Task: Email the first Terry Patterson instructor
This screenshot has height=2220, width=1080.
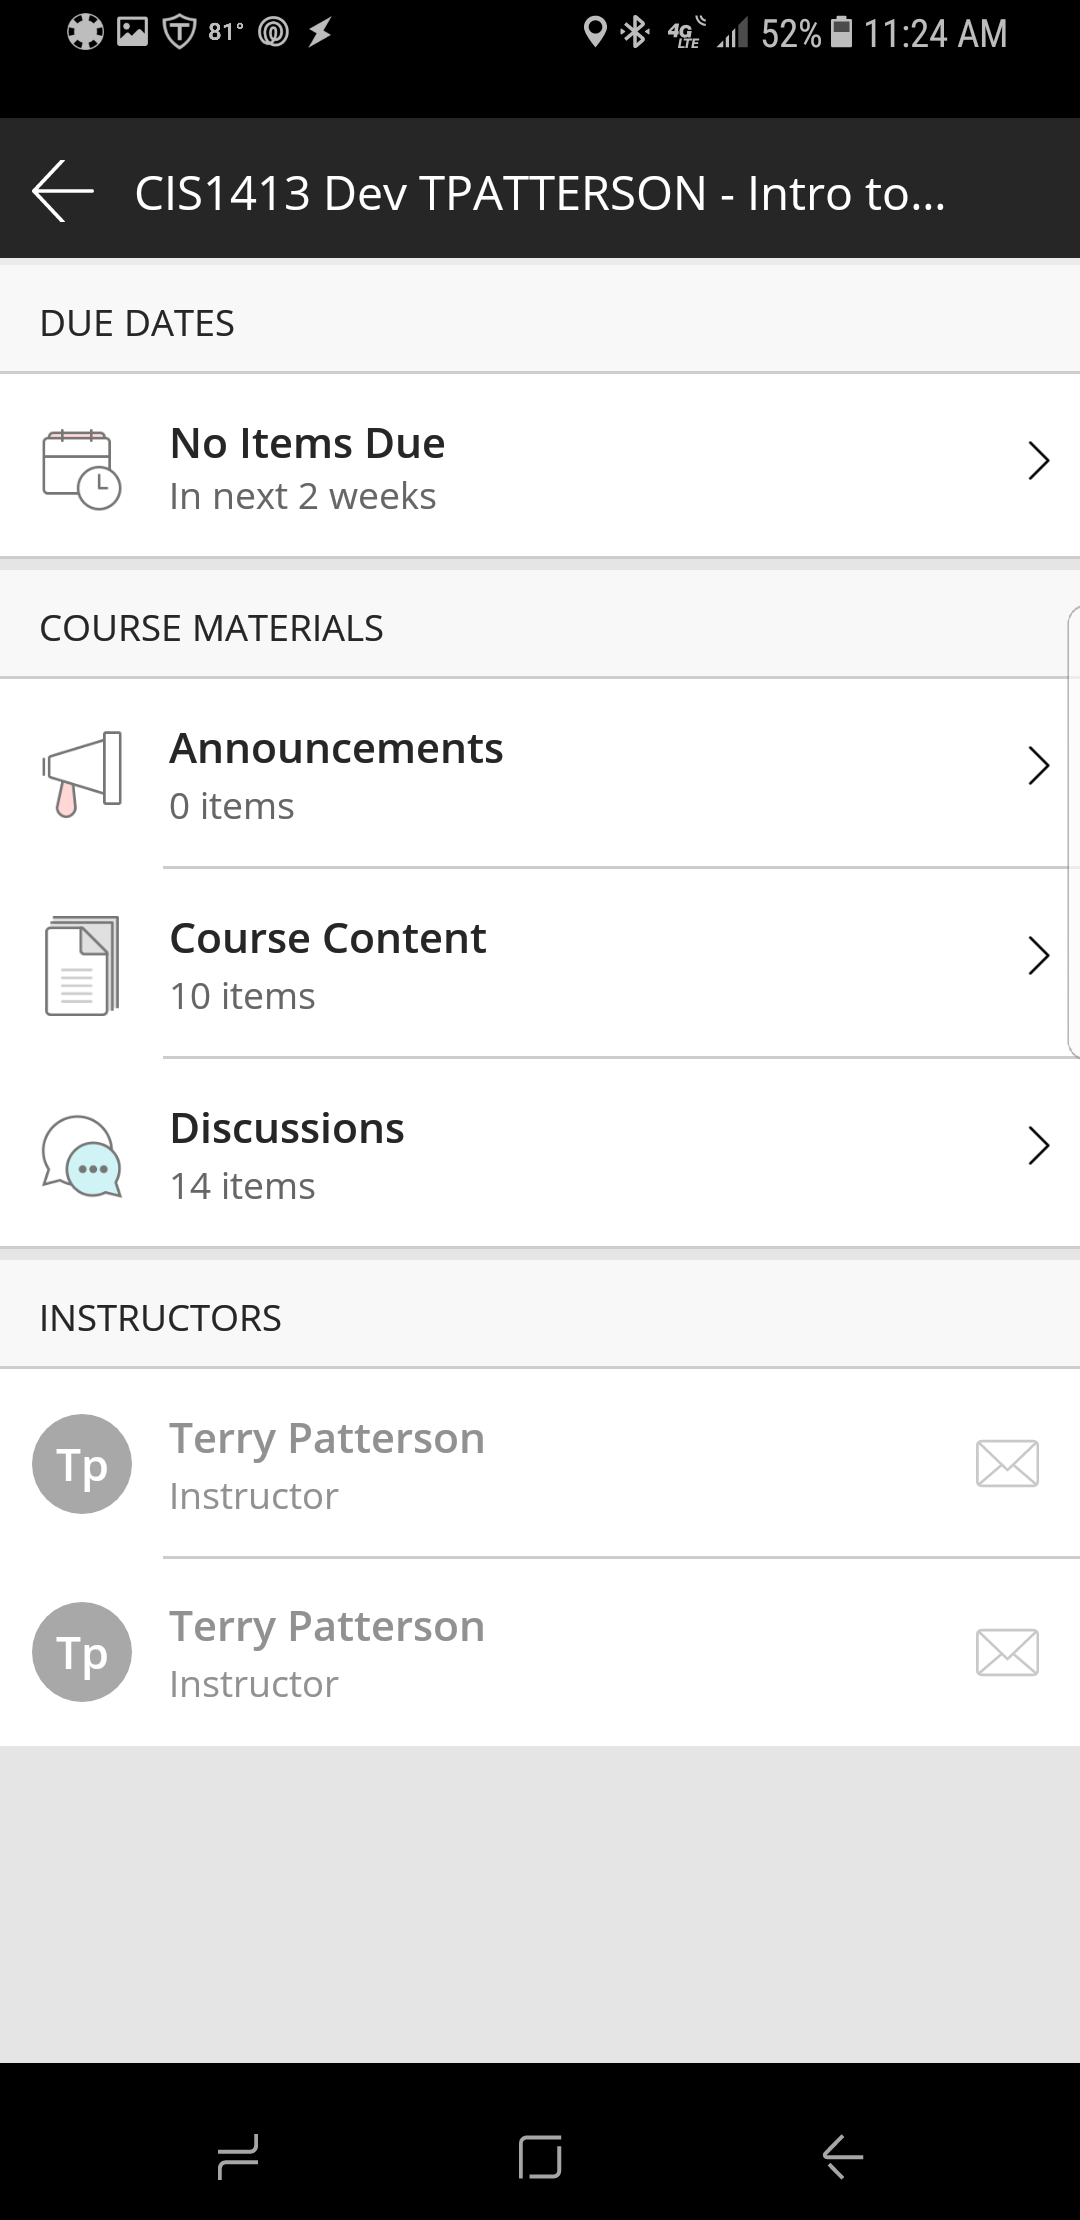Action: [1006, 1464]
